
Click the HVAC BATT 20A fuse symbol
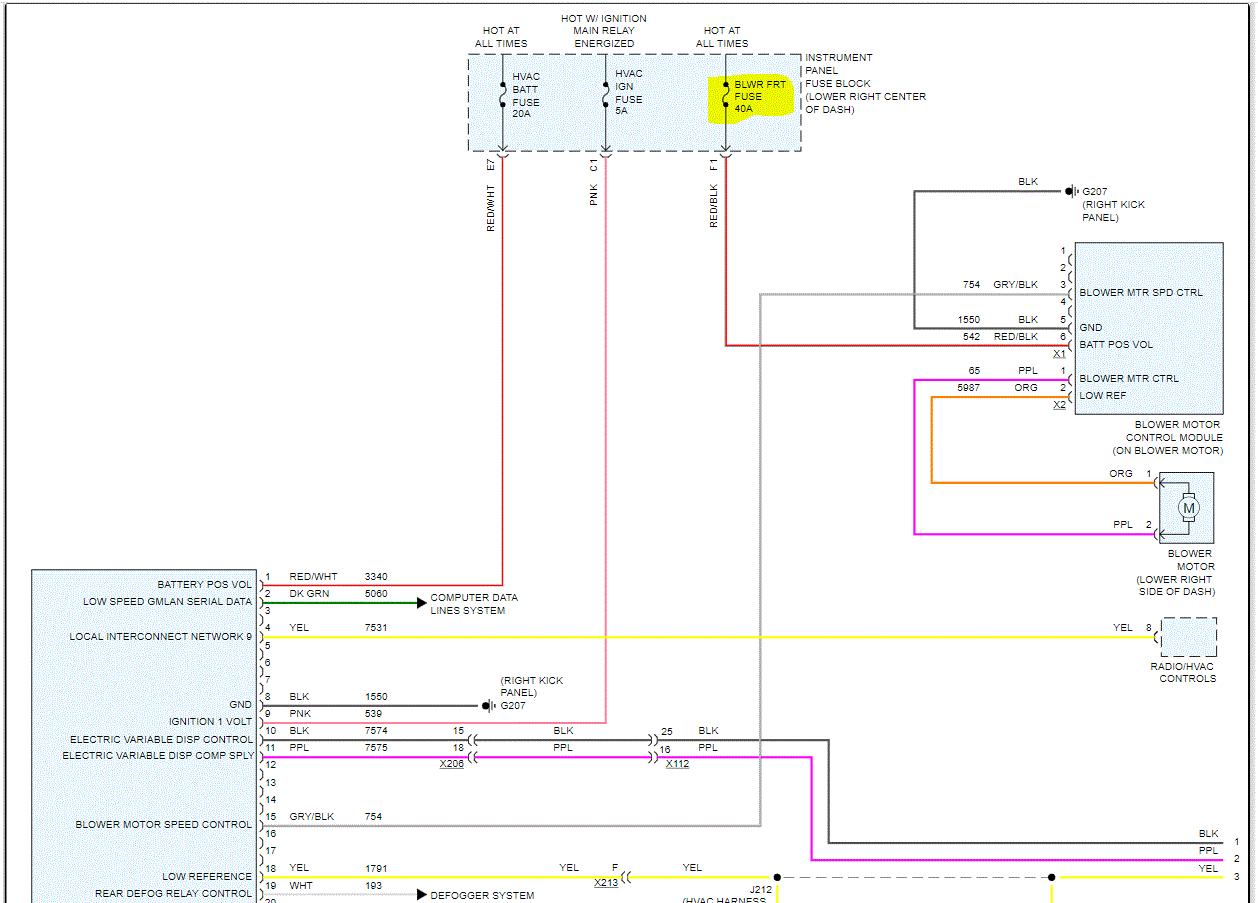point(502,94)
